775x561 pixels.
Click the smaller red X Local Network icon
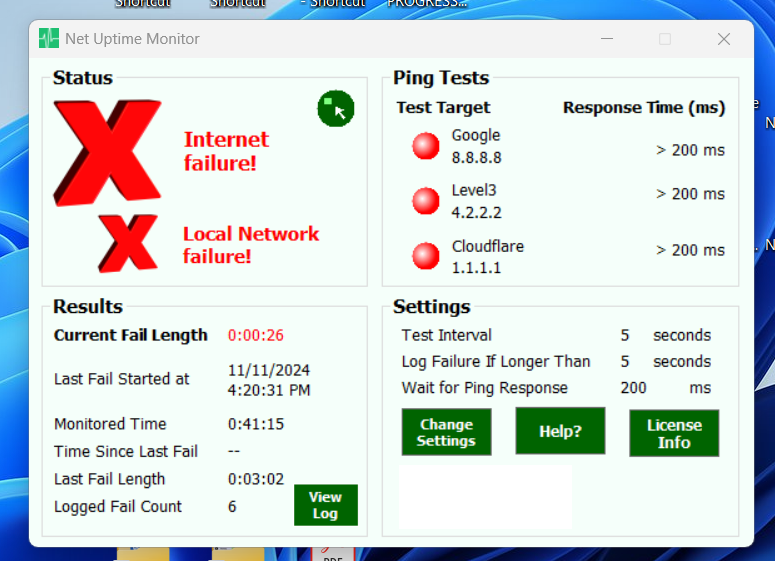point(128,243)
